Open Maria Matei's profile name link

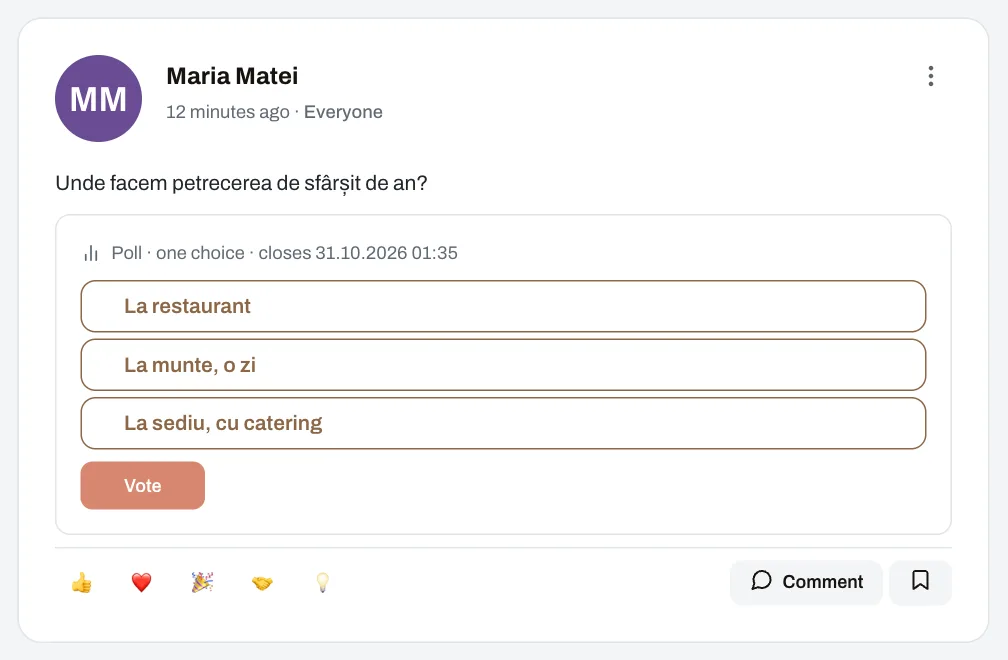(x=232, y=76)
